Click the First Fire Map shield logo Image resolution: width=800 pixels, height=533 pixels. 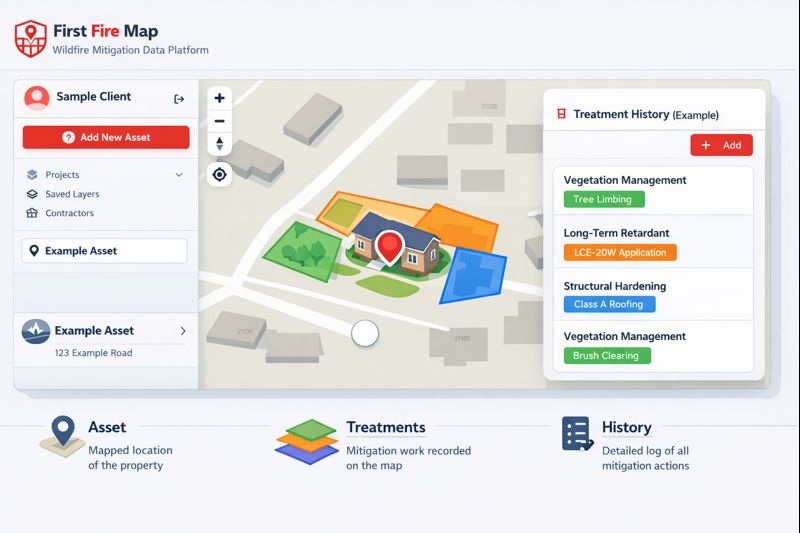pos(30,39)
